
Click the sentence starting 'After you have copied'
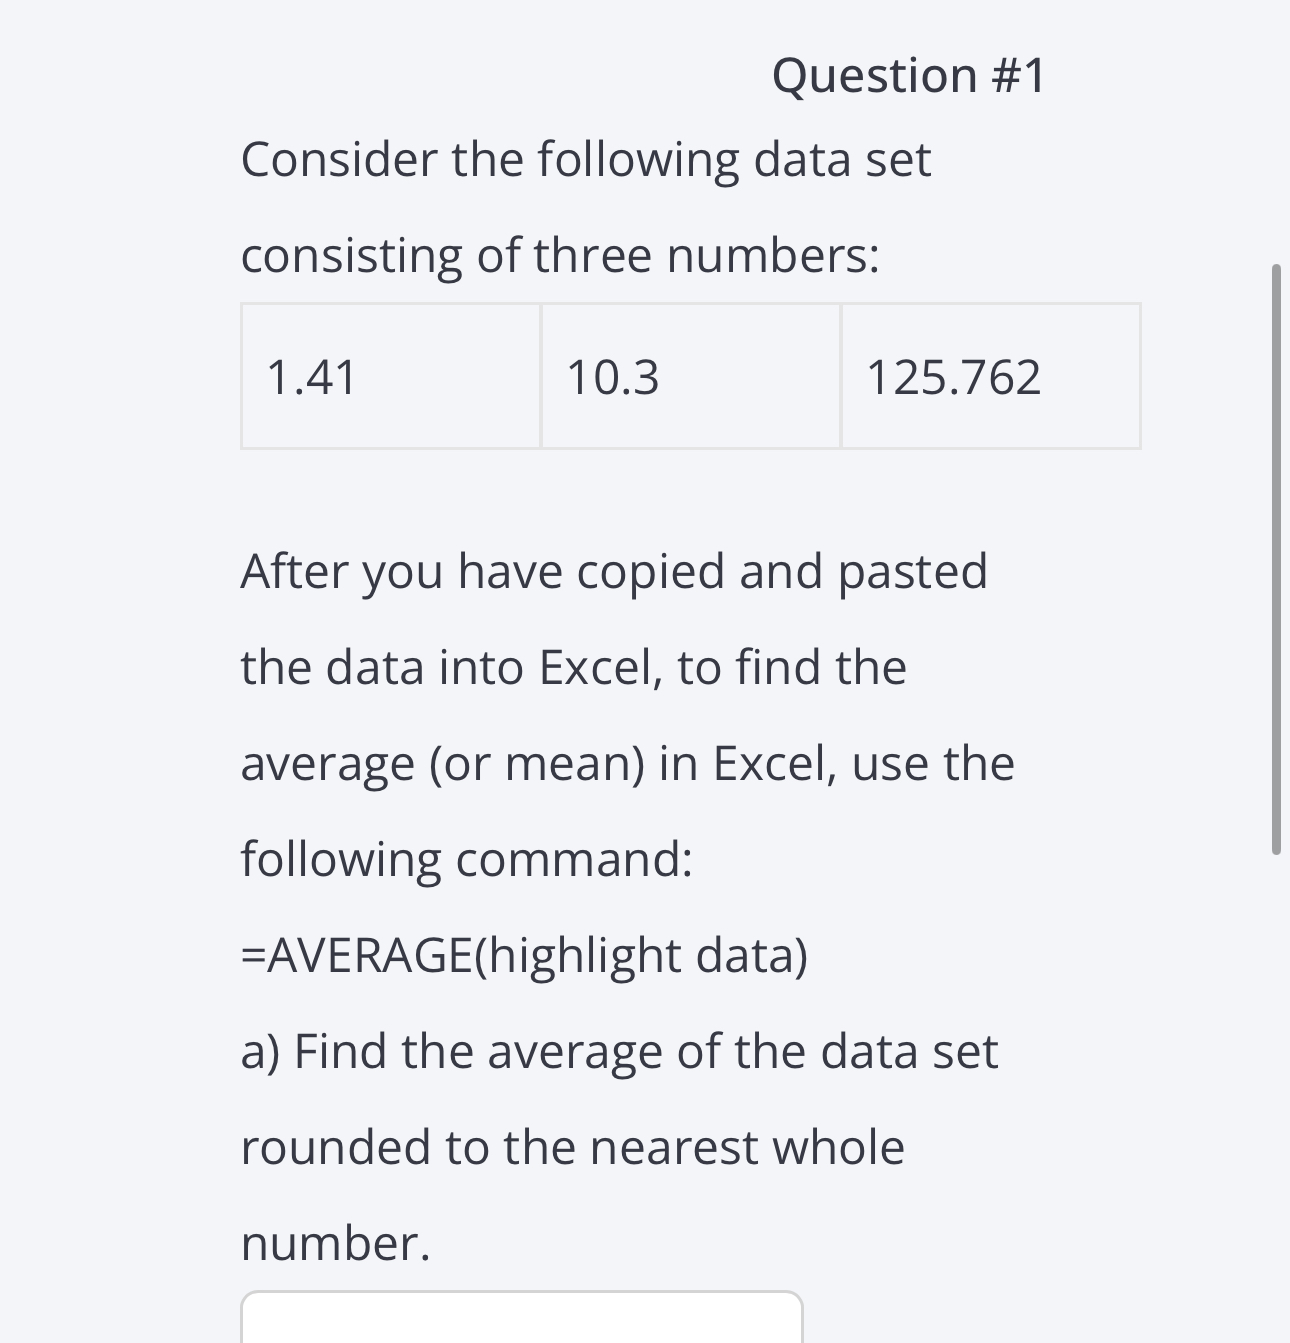[614, 570]
